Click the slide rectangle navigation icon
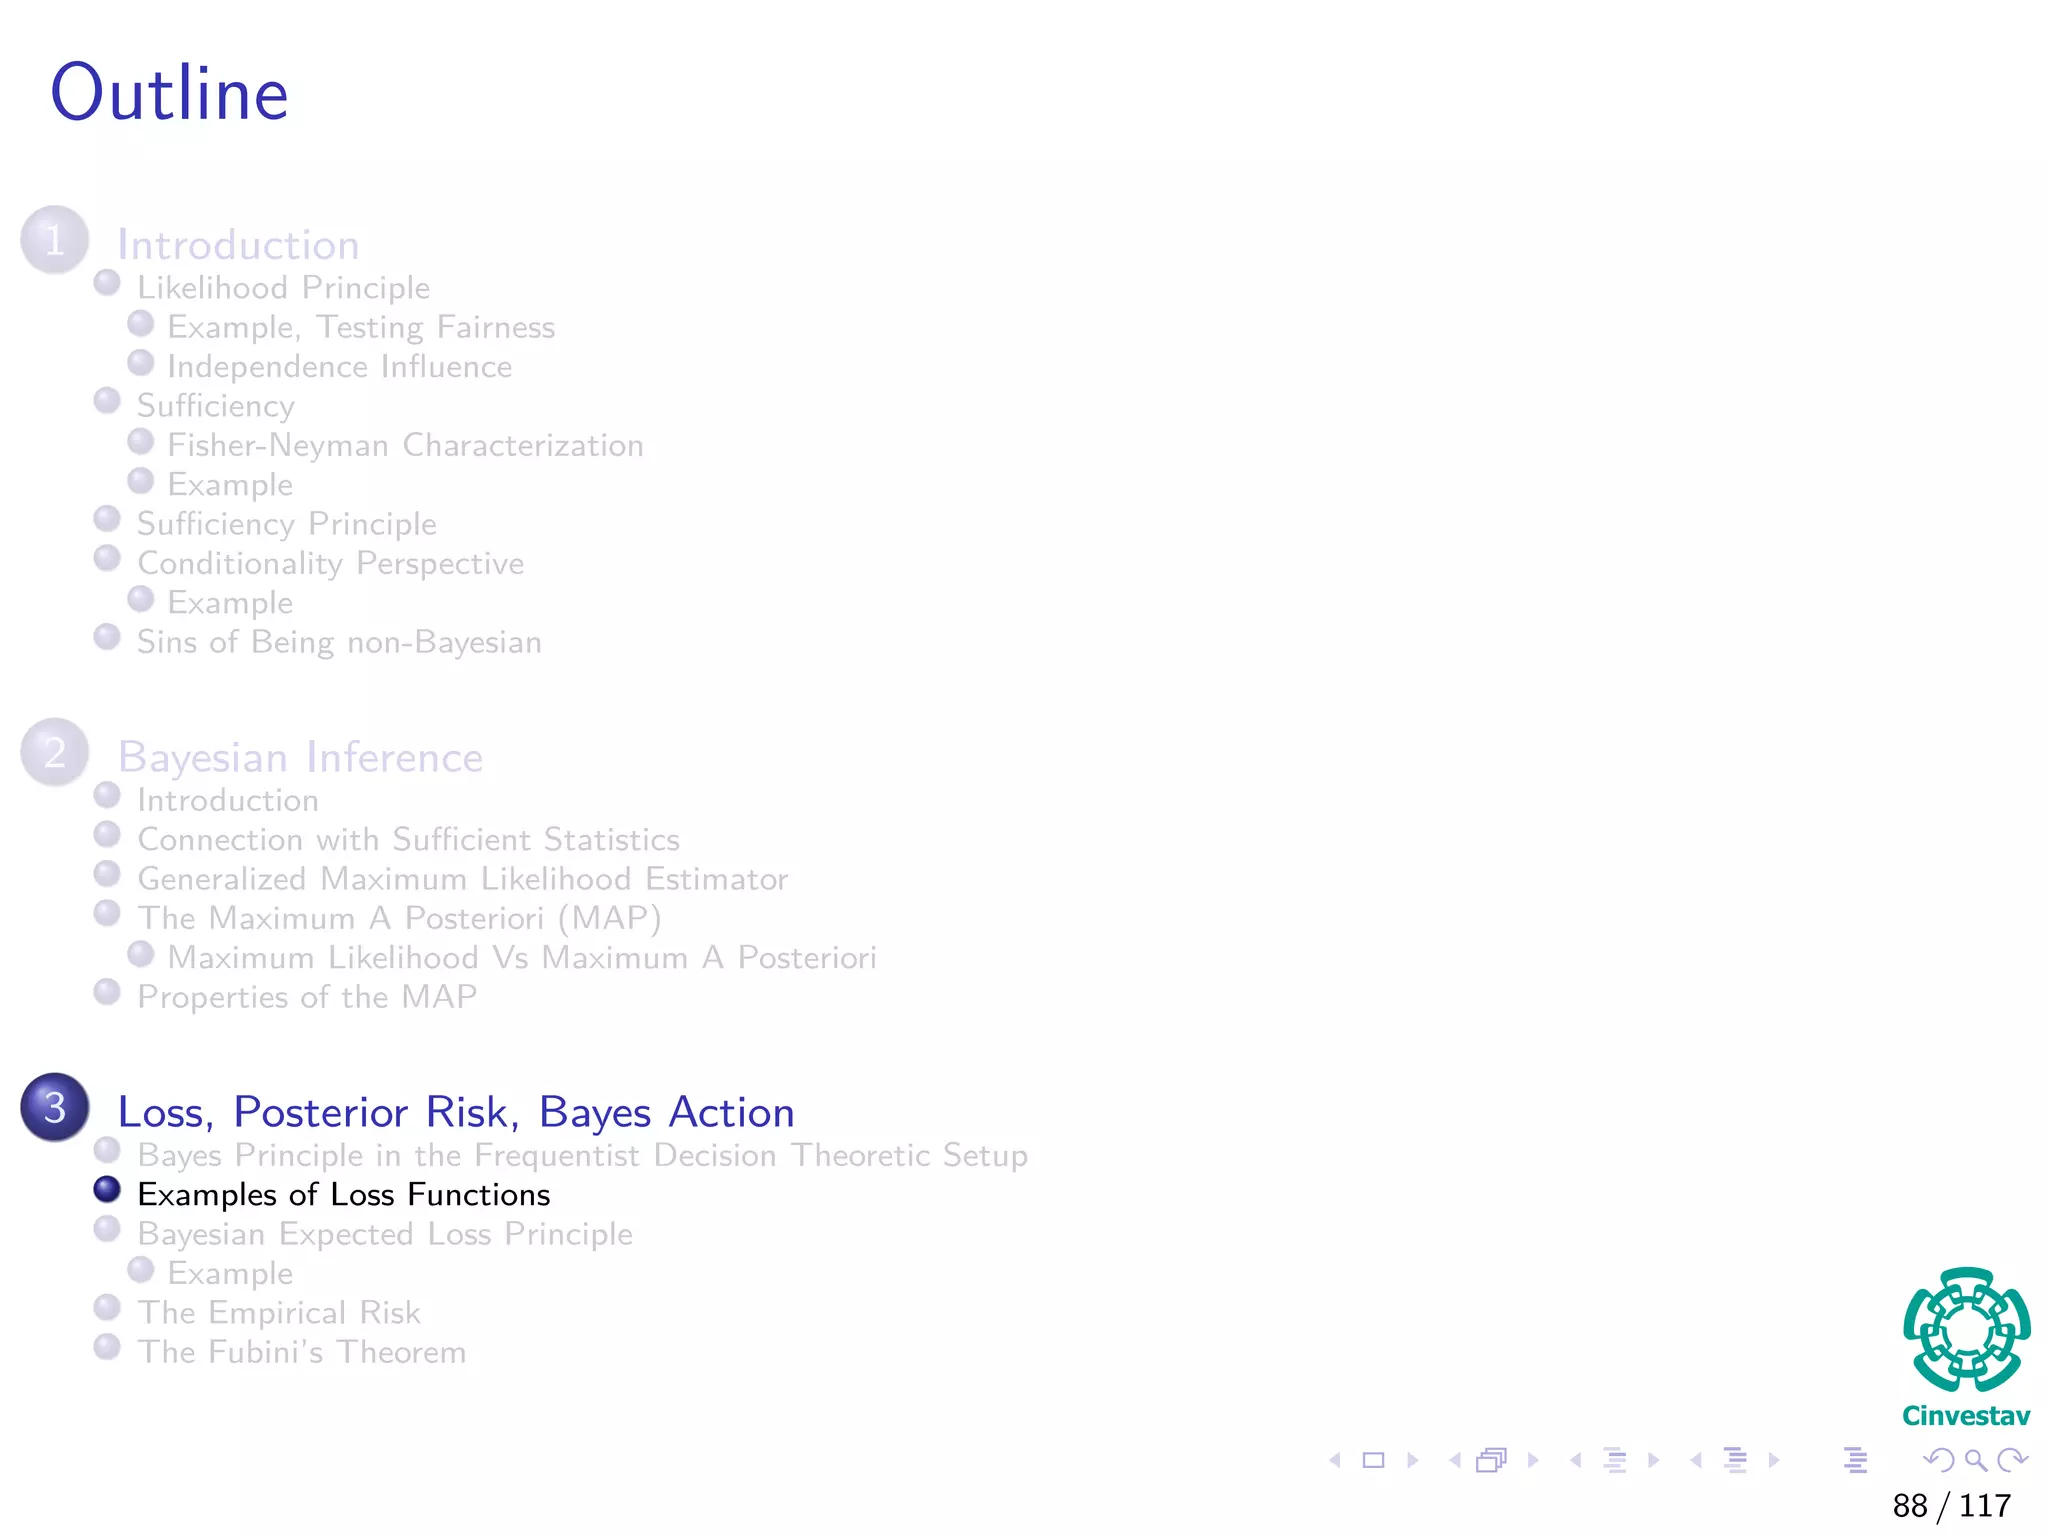Viewport: 2048px width, 1536px height. [1374, 1460]
